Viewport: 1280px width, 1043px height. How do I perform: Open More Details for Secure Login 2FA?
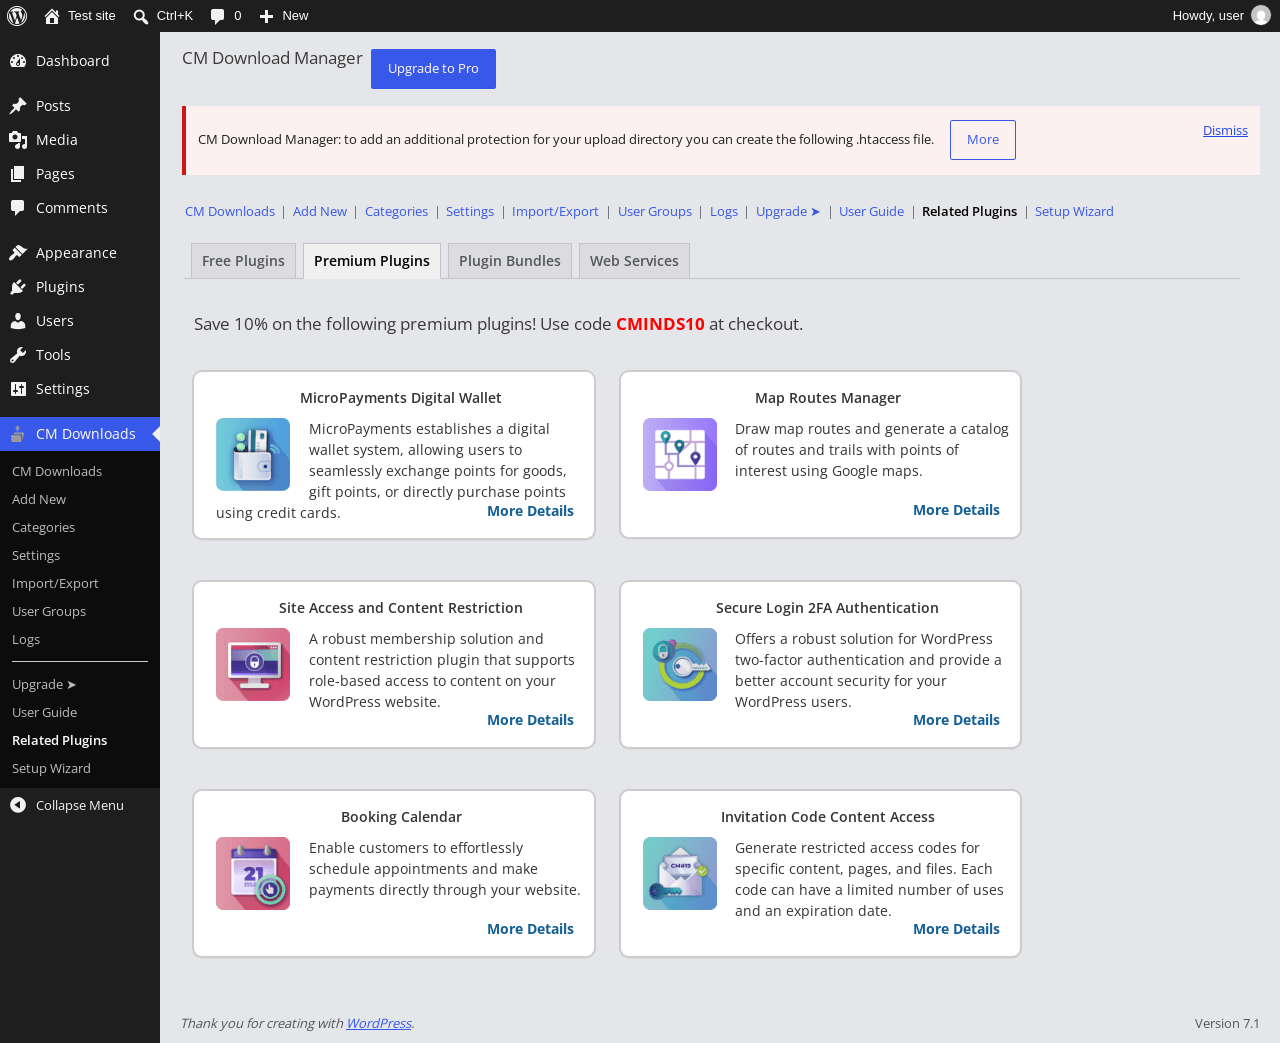[956, 720]
